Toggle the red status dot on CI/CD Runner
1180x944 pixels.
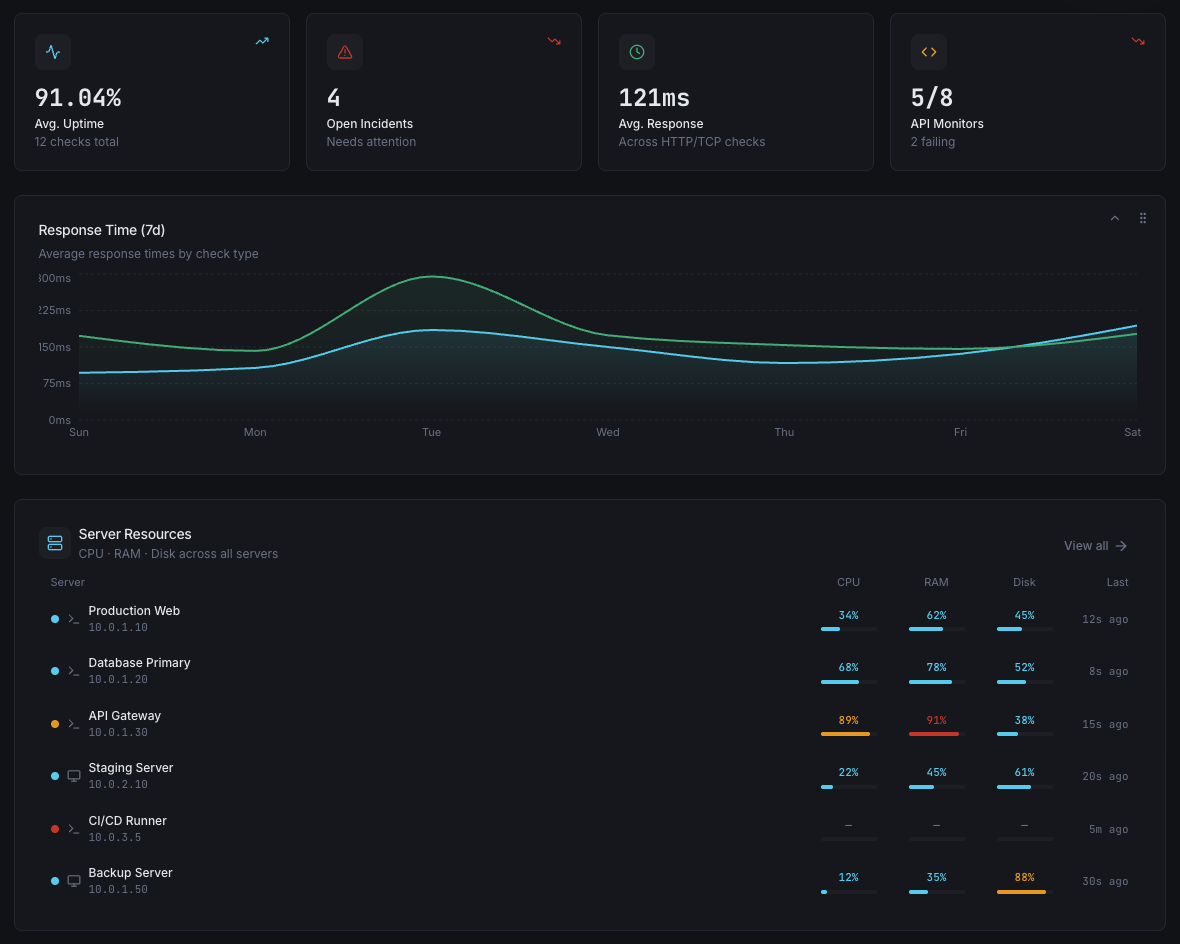(x=55, y=828)
